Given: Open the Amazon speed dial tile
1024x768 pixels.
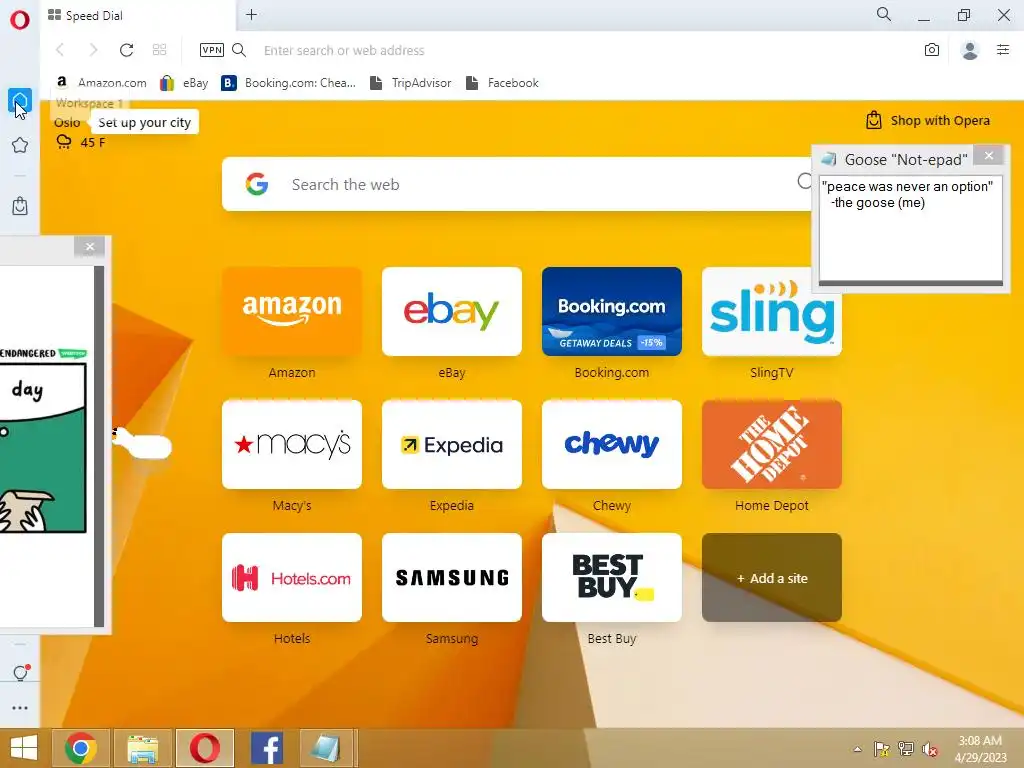Looking at the screenshot, I should [292, 312].
